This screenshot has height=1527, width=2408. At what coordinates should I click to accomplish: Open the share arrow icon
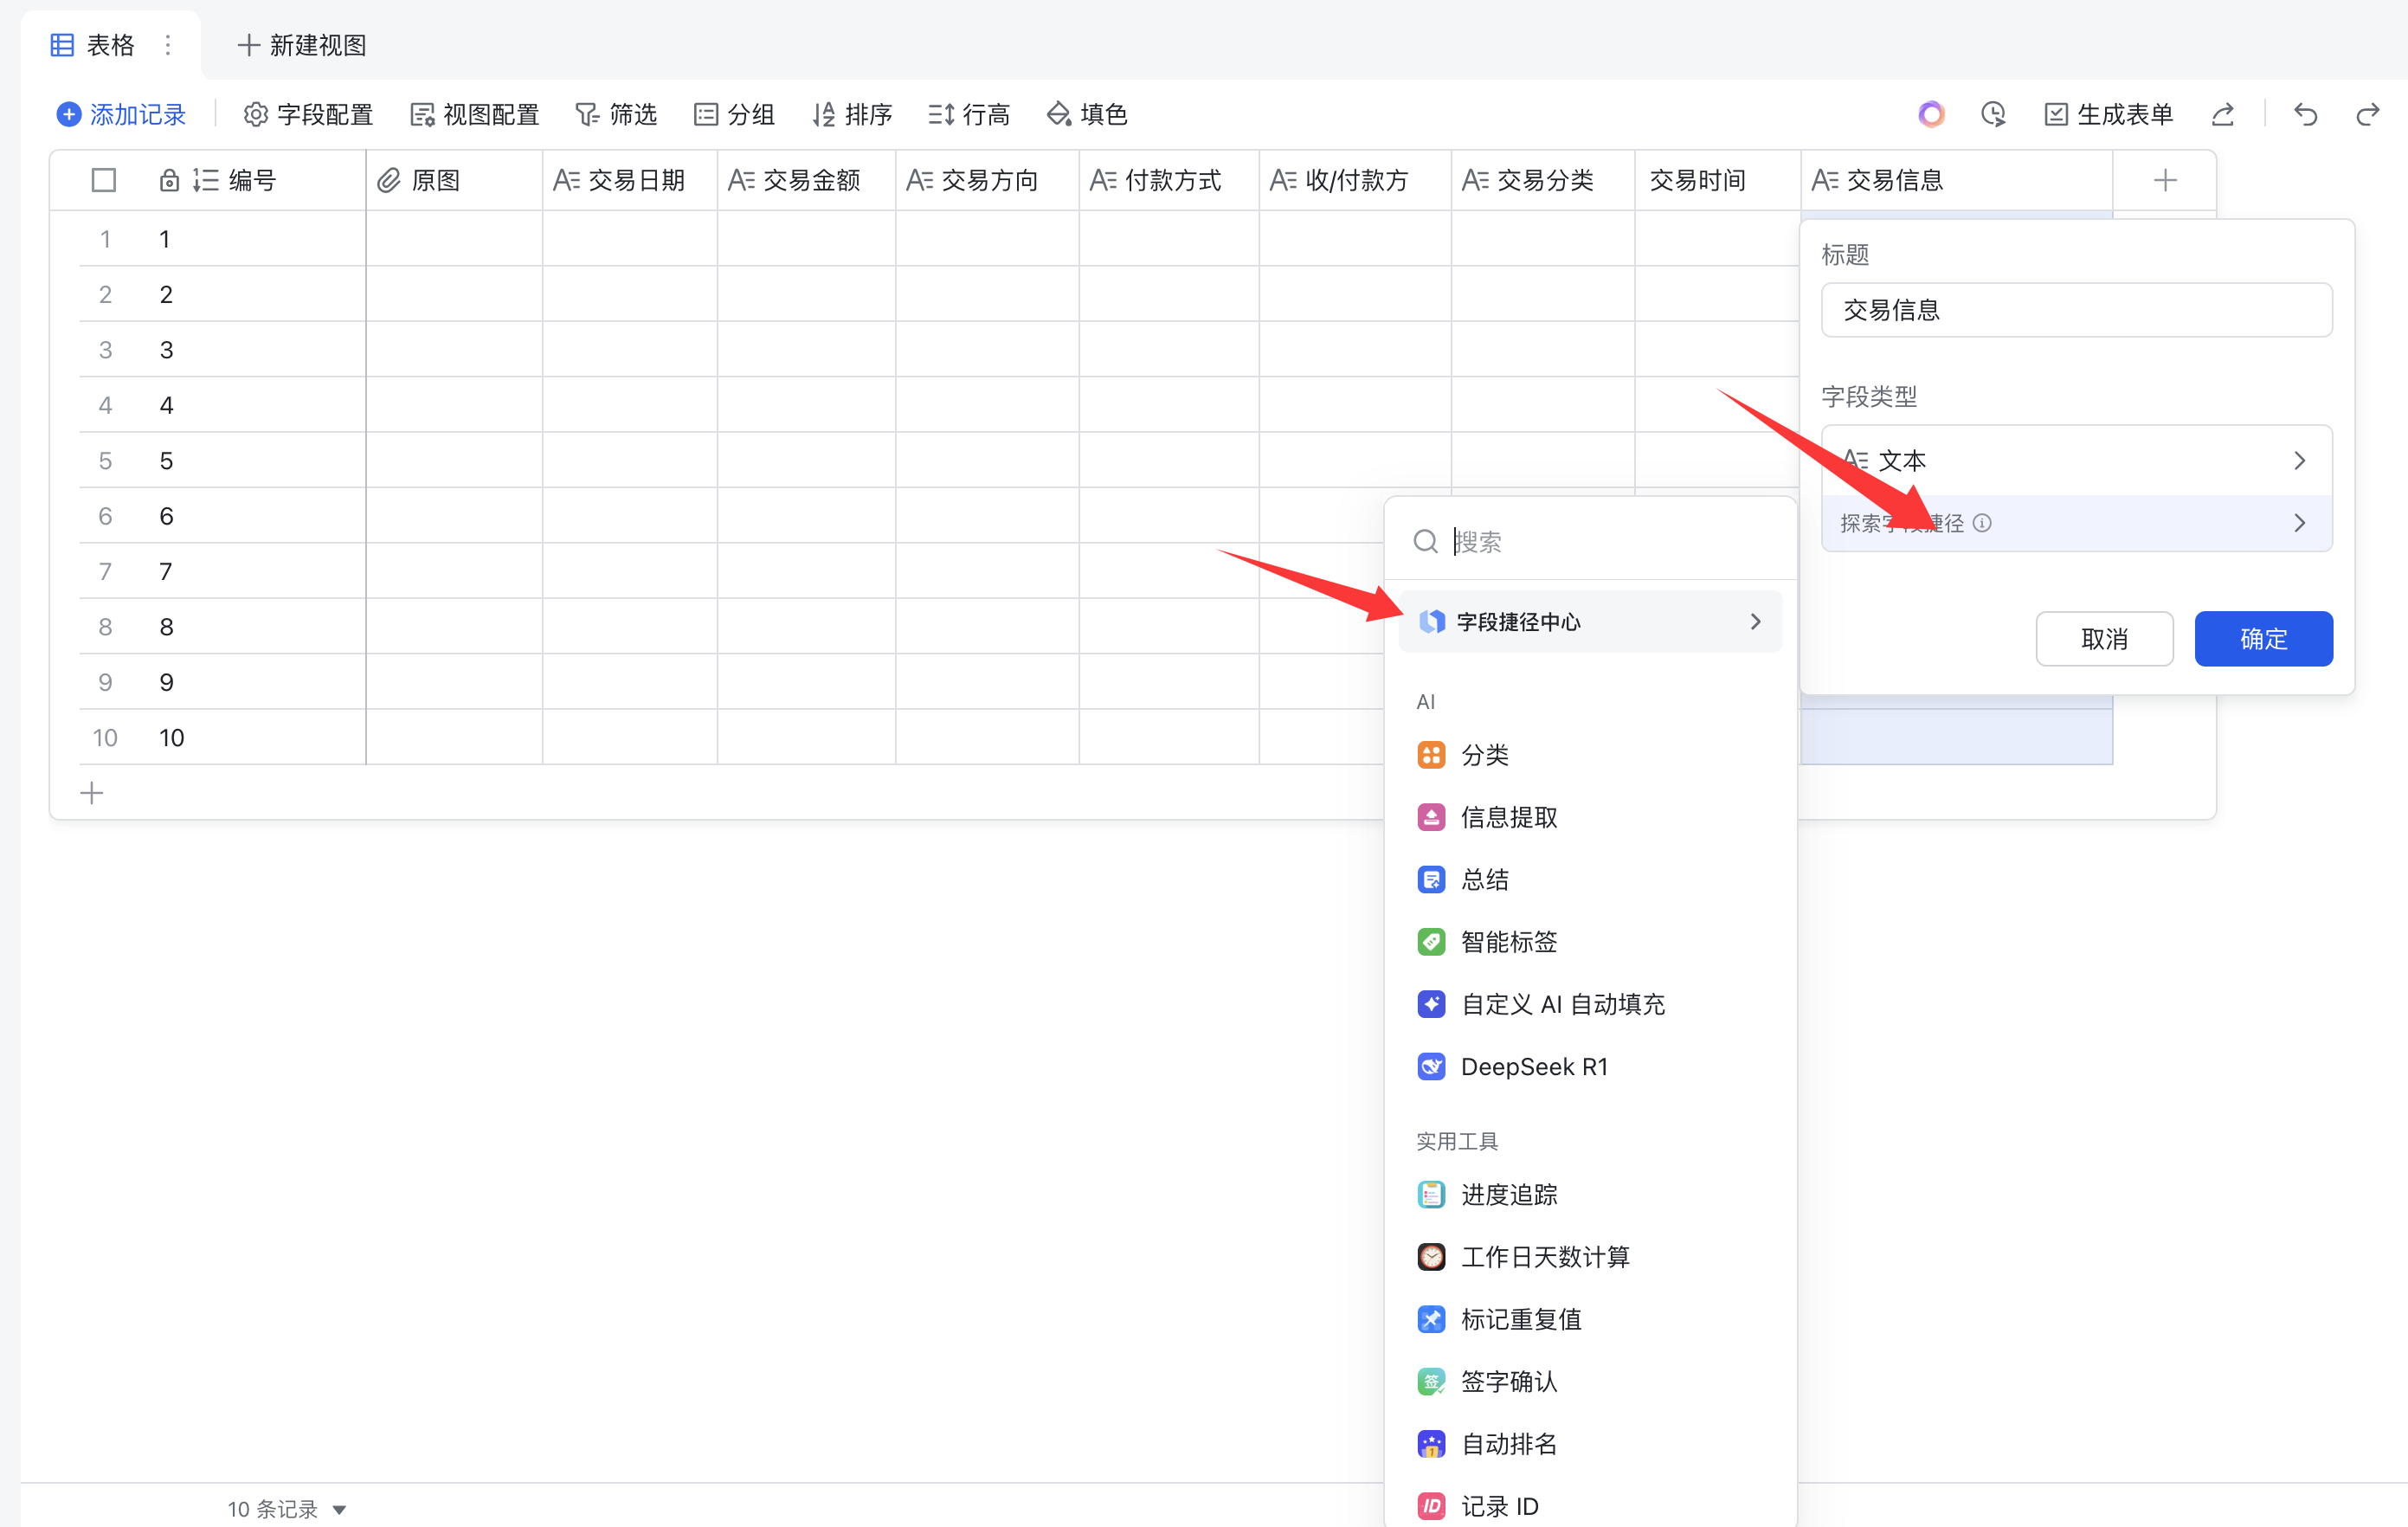pyautogui.click(x=2222, y=115)
